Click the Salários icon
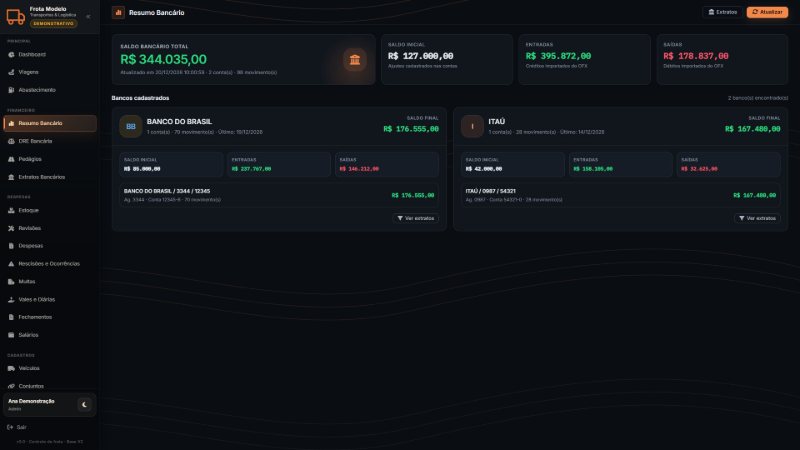Image resolution: width=800 pixels, height=450 pixels. (11, 335)
